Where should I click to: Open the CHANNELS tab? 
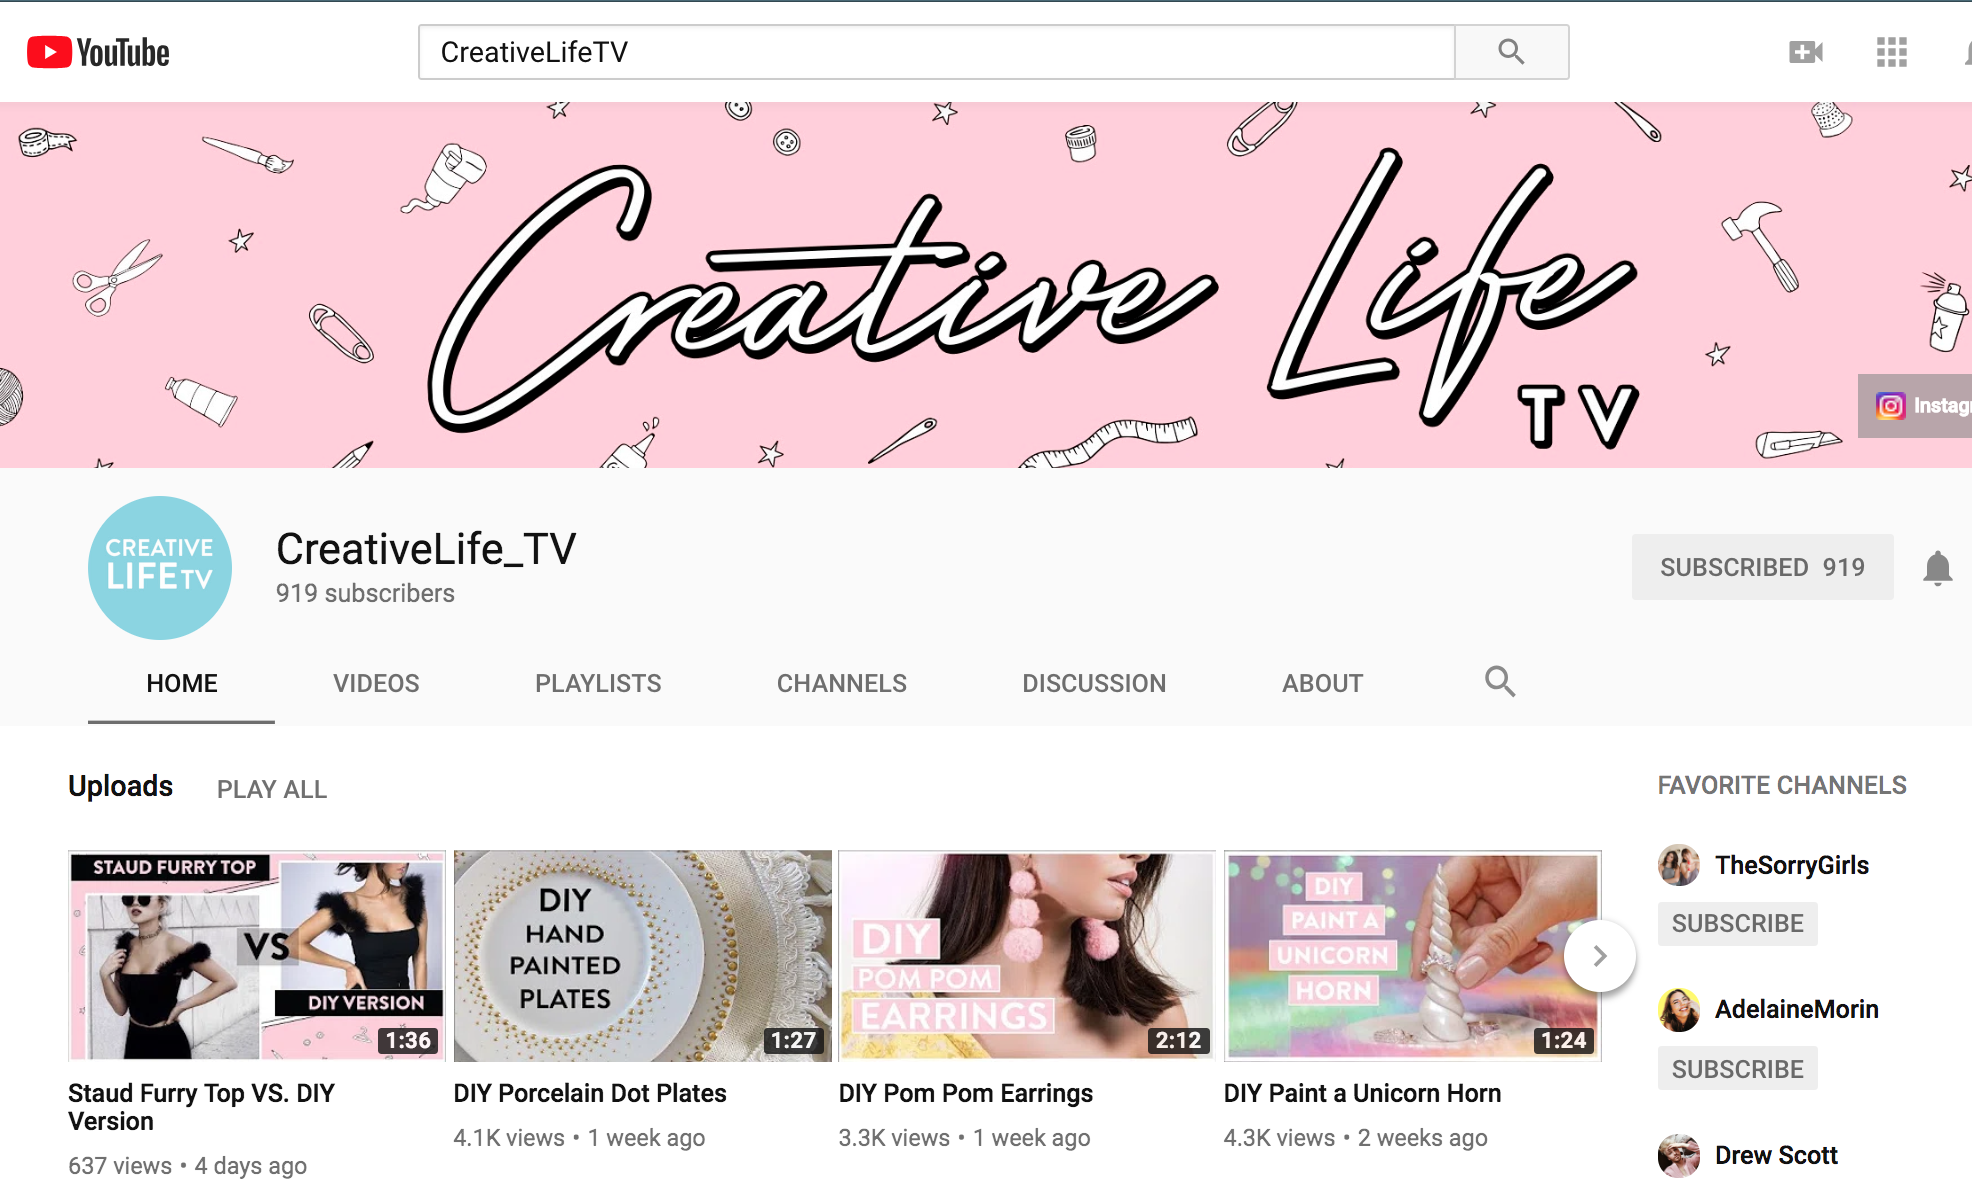pyautogui.click(x=841, y=684)
